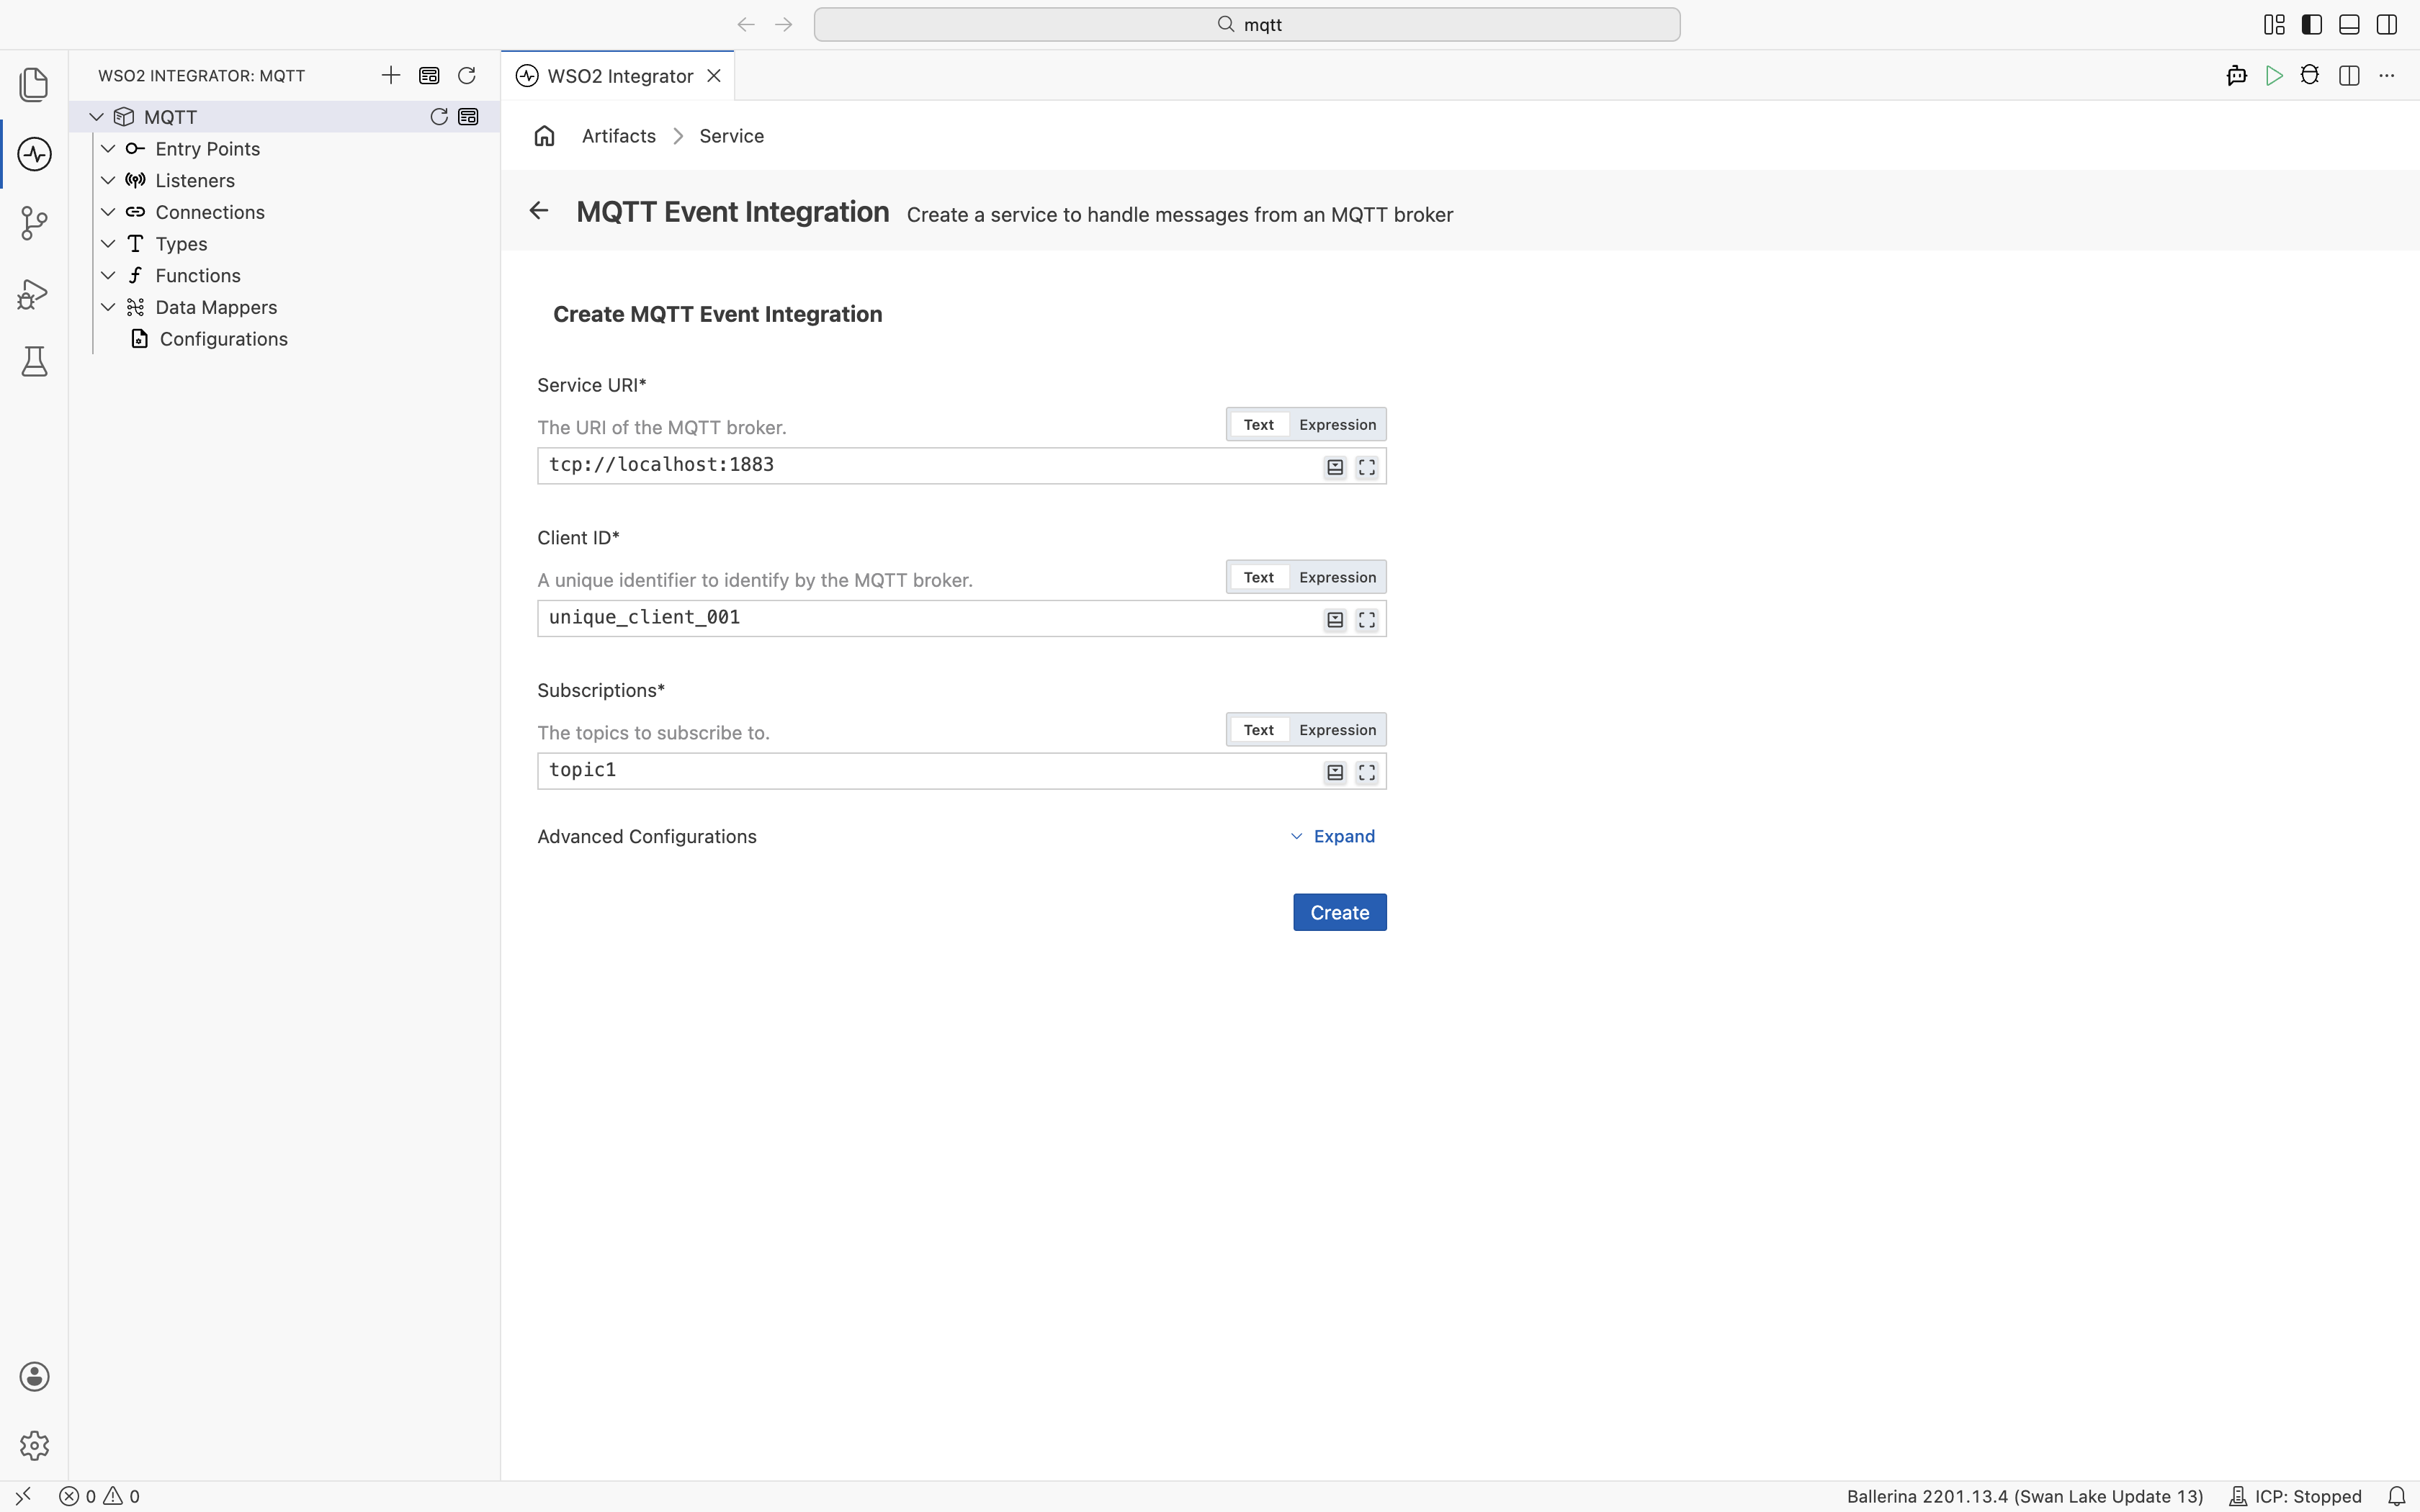Click ICP: Stopped status item
Image resolution: width=2420 pixels, height=1512 pixels.
click(x=2295, y=1496)
